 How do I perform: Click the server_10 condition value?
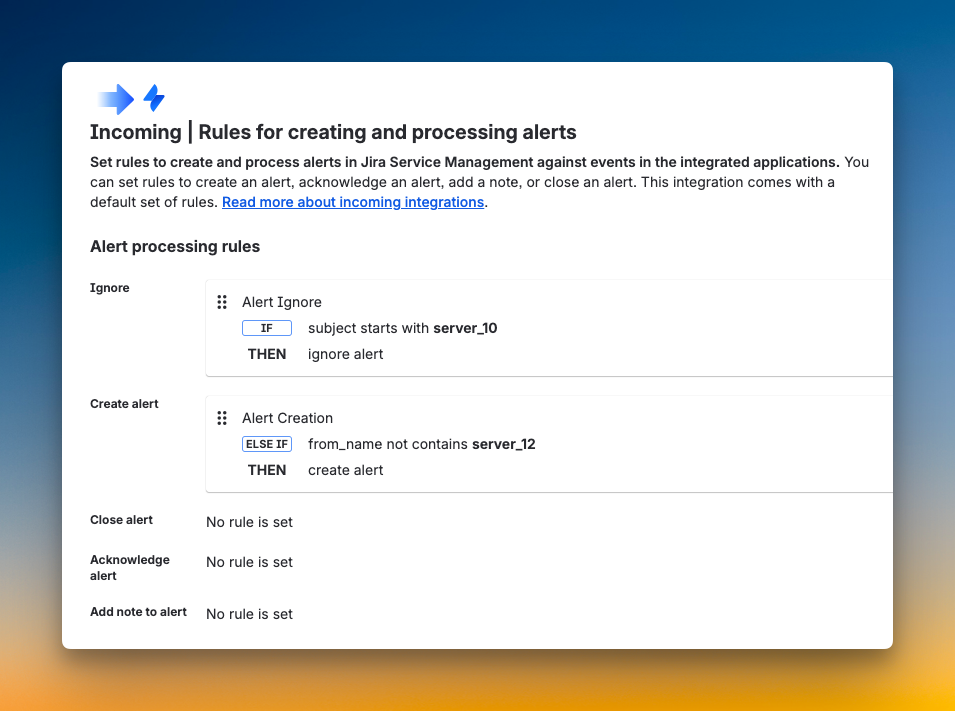466,328
